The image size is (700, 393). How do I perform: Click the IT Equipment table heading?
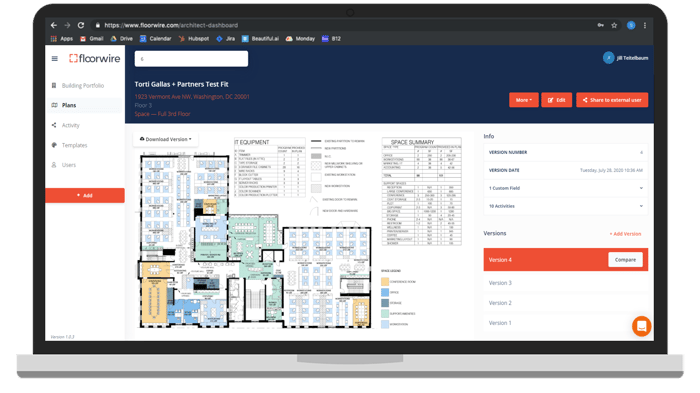[252, 142]
